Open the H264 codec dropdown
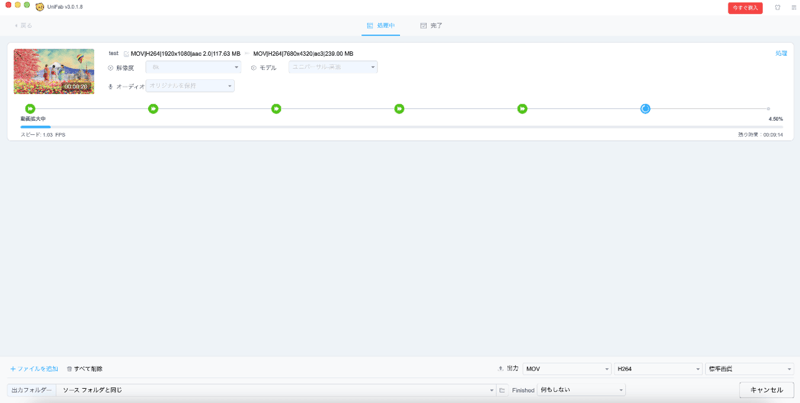 click(657, 369)
